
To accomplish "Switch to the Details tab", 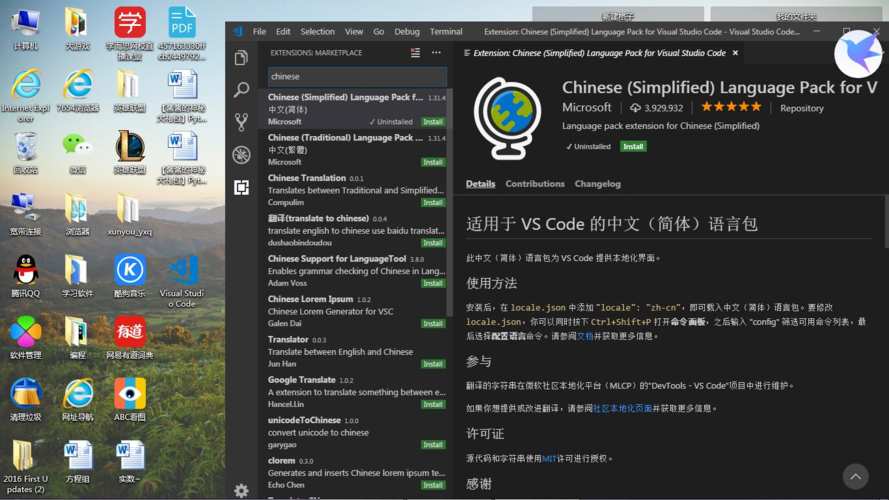I will 480,184.
